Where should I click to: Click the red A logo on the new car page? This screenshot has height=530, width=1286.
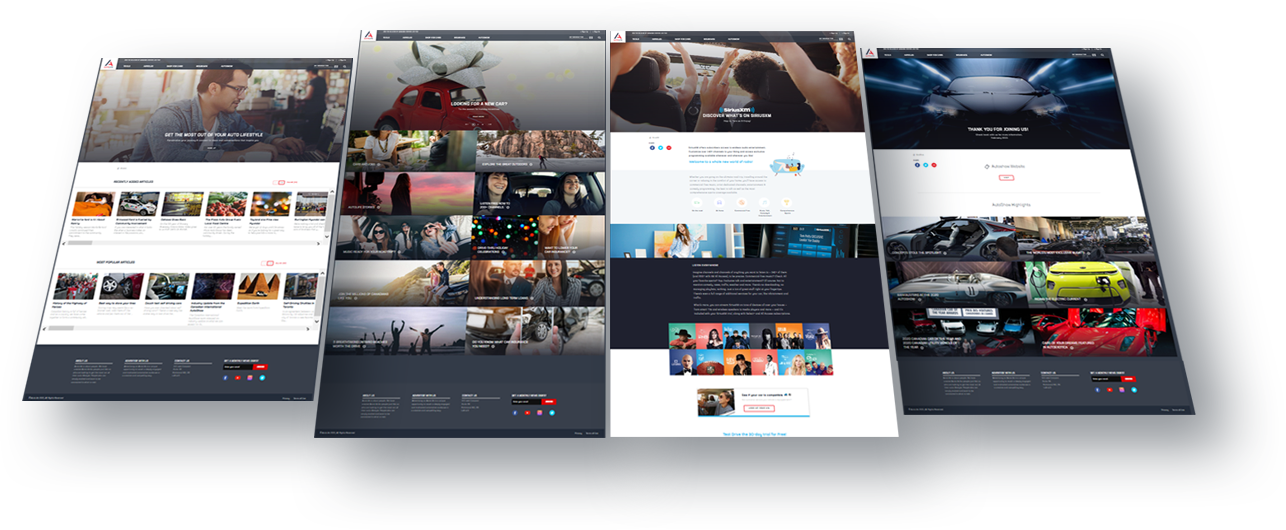coord(367,36)
